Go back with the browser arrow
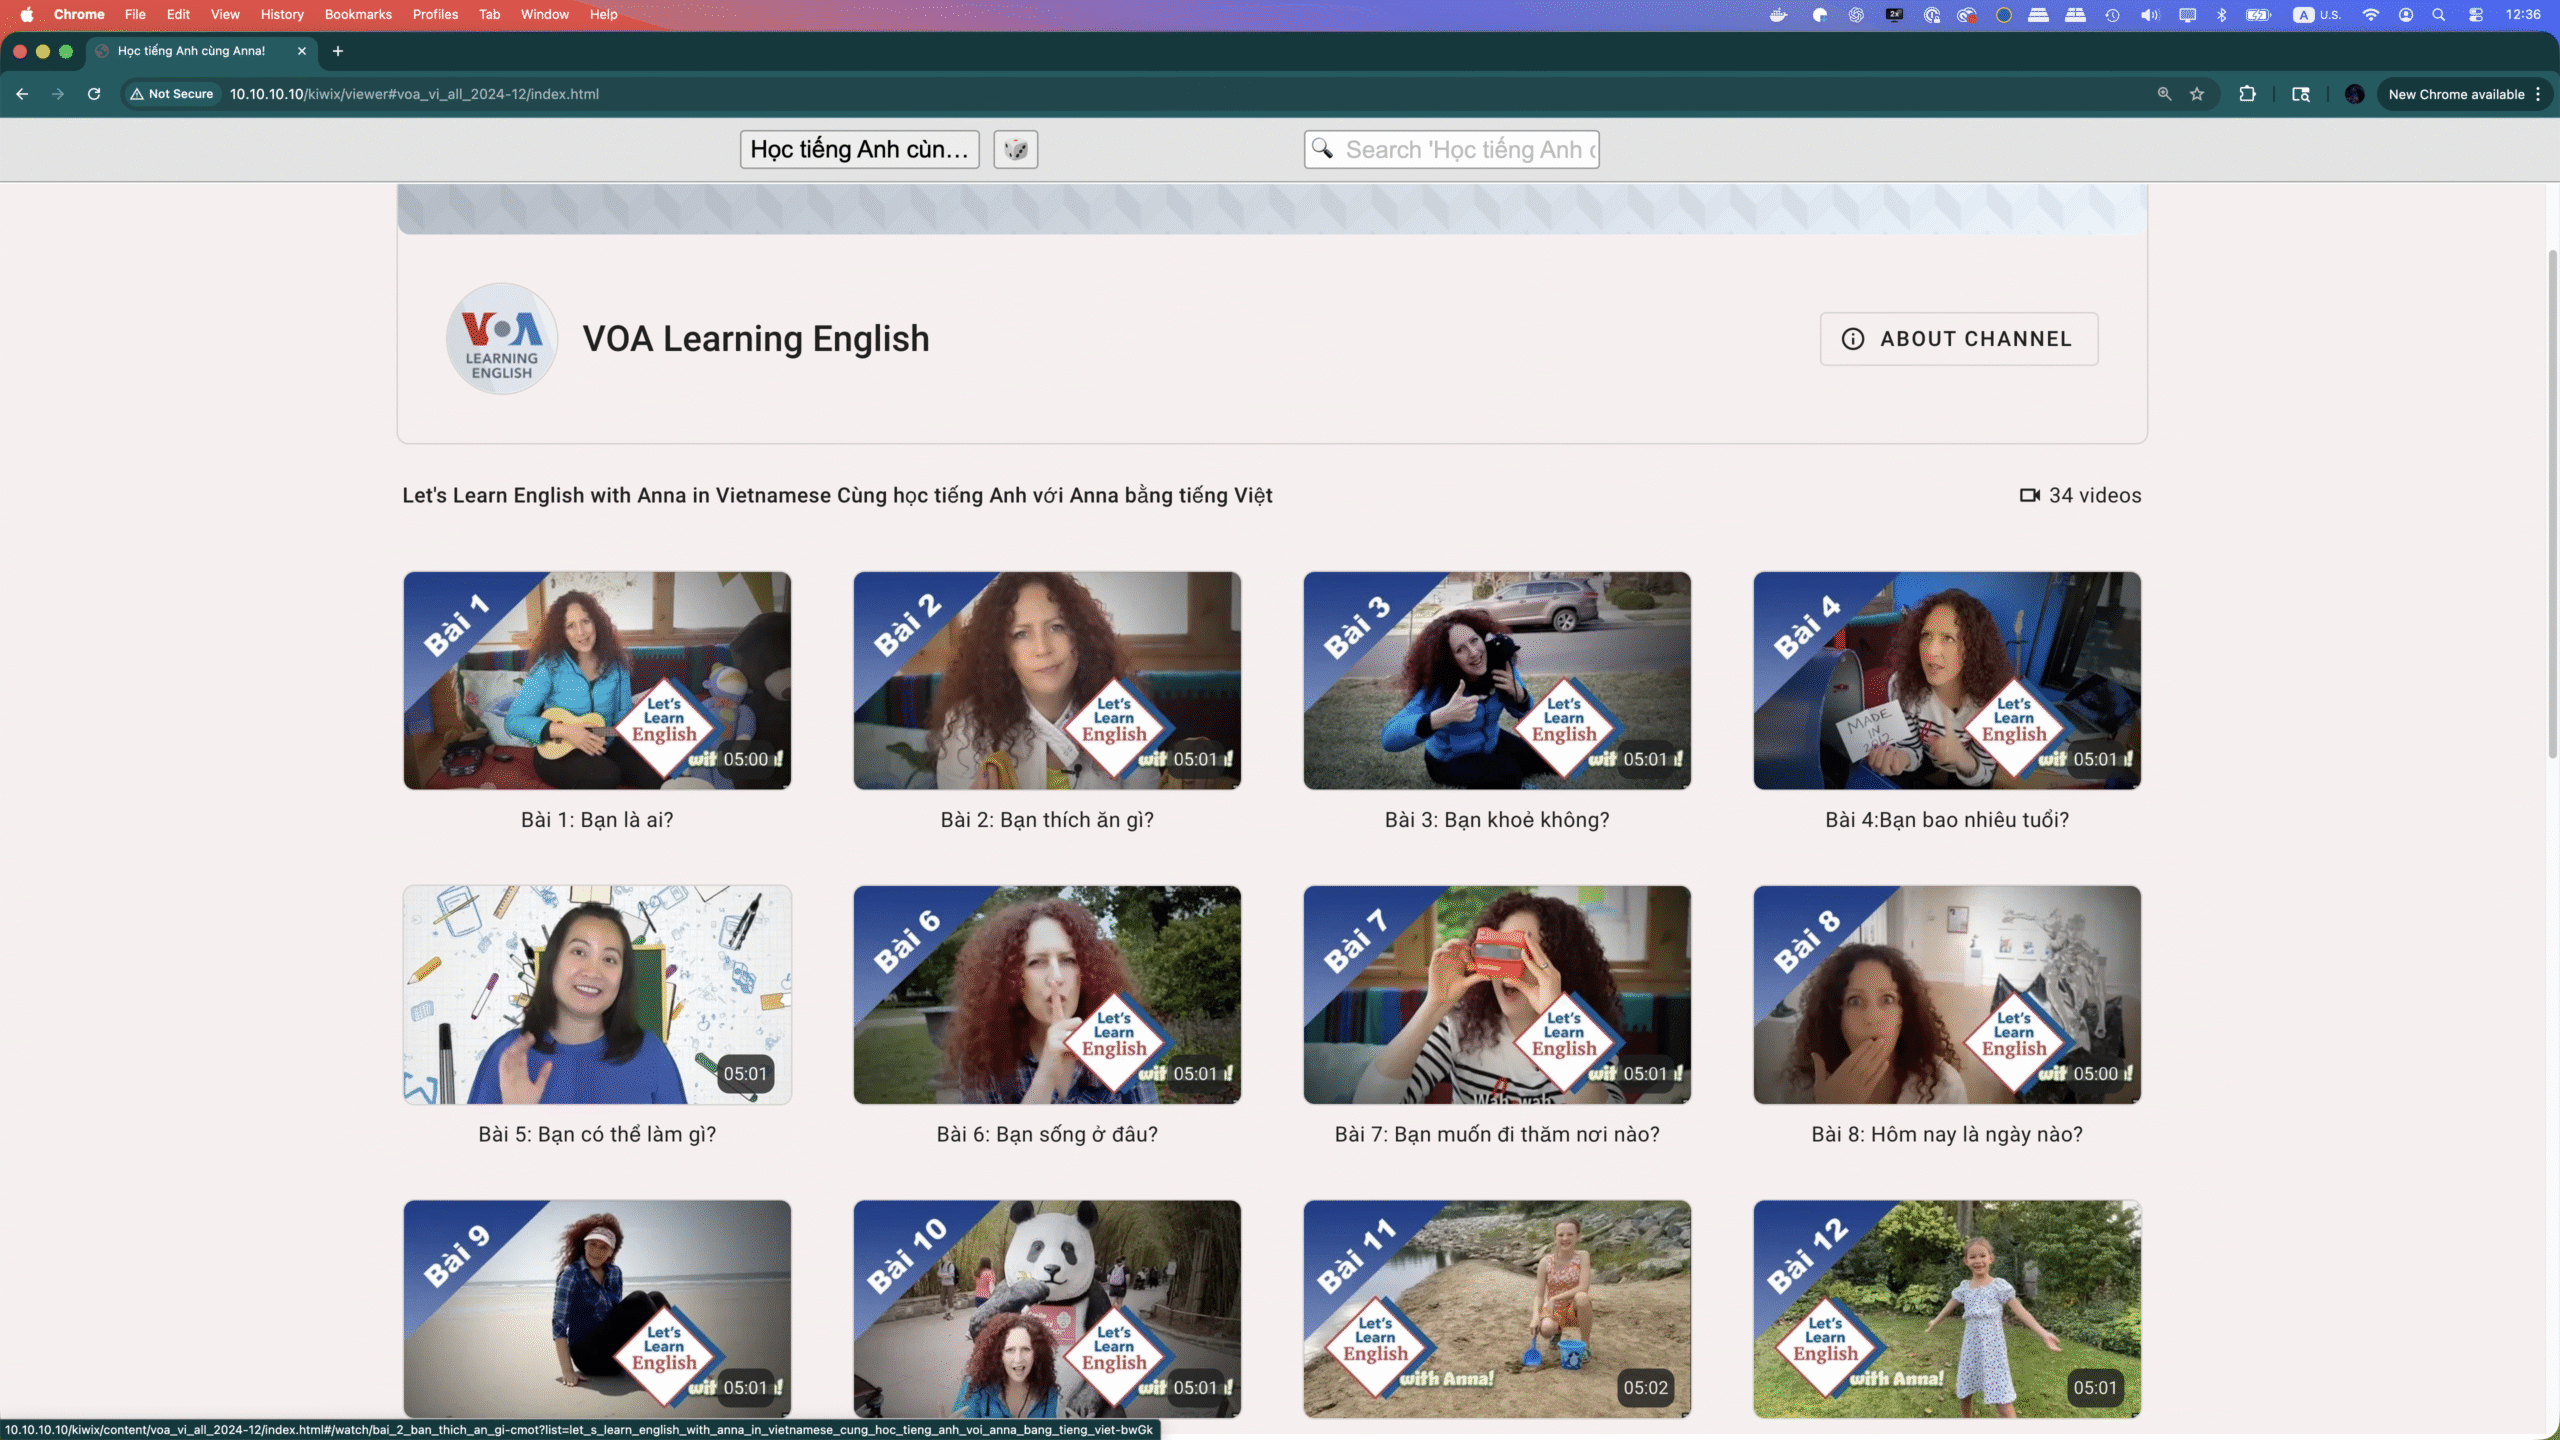Image resolution: width=2560 pixels, height=1440 pixels. click(x=22, y=94)
